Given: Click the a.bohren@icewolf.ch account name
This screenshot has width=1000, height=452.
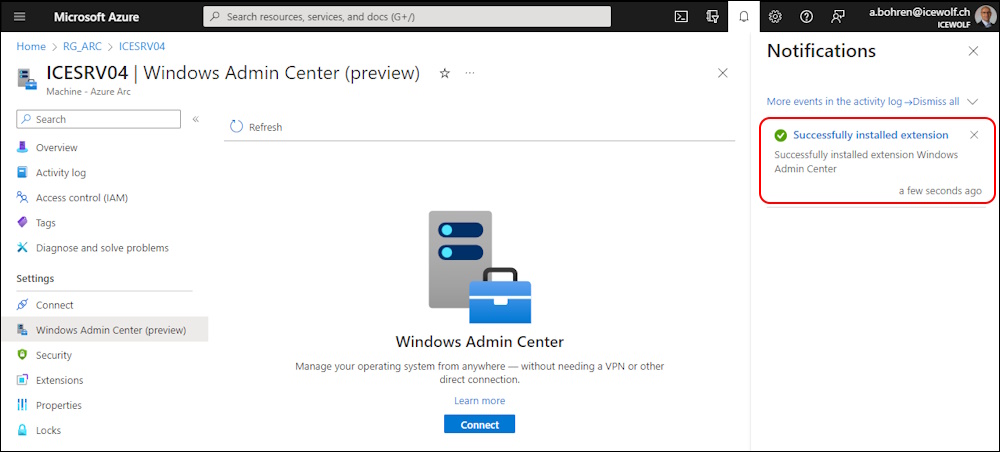Looking at the screenshot, I should [920, 11].
